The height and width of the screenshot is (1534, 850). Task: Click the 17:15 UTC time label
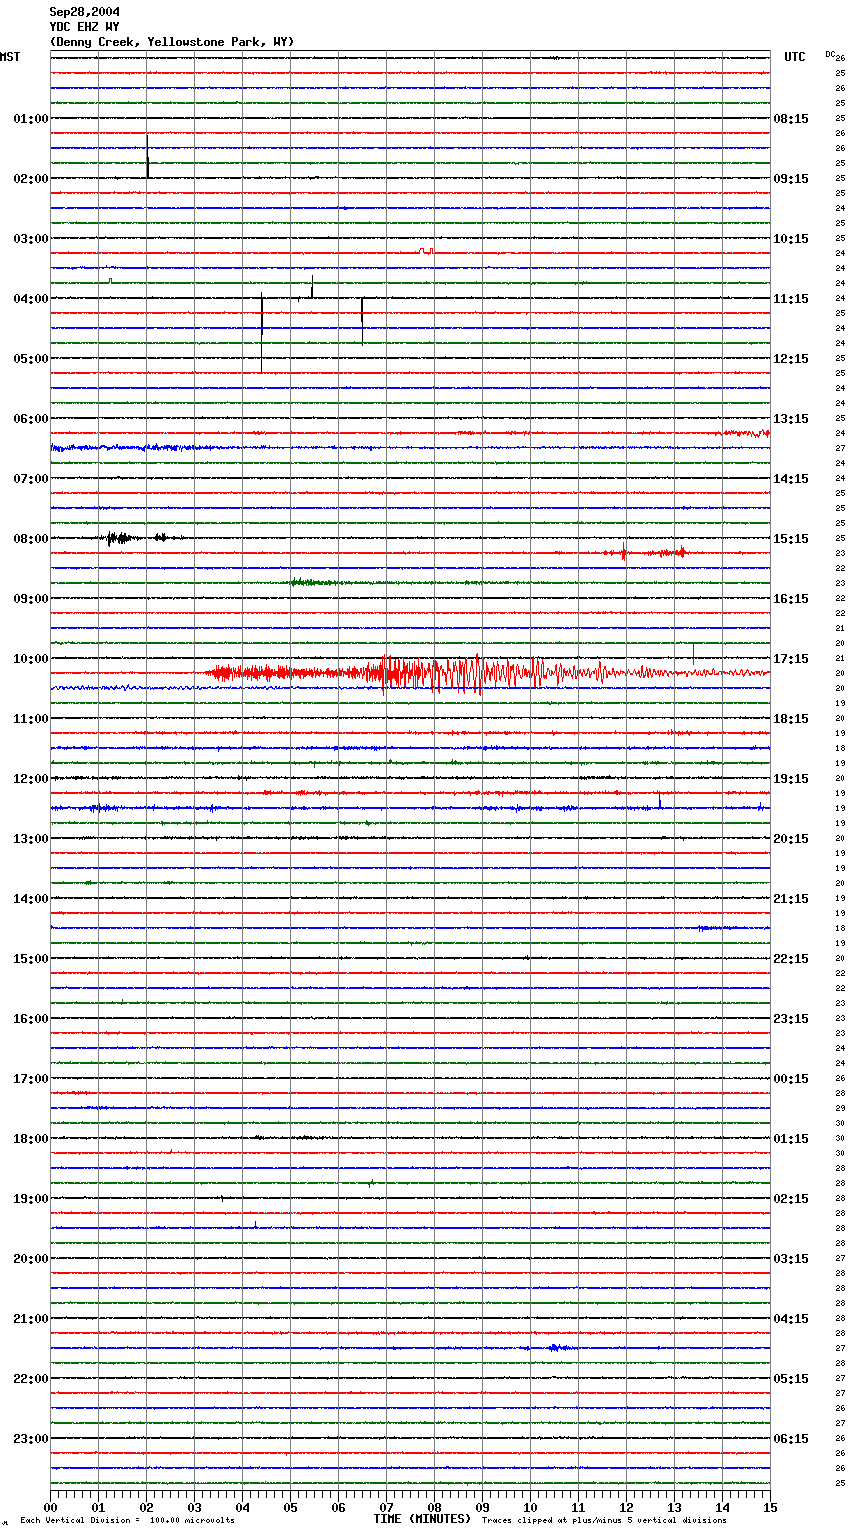pyautogui.click(x=791, y=659)
